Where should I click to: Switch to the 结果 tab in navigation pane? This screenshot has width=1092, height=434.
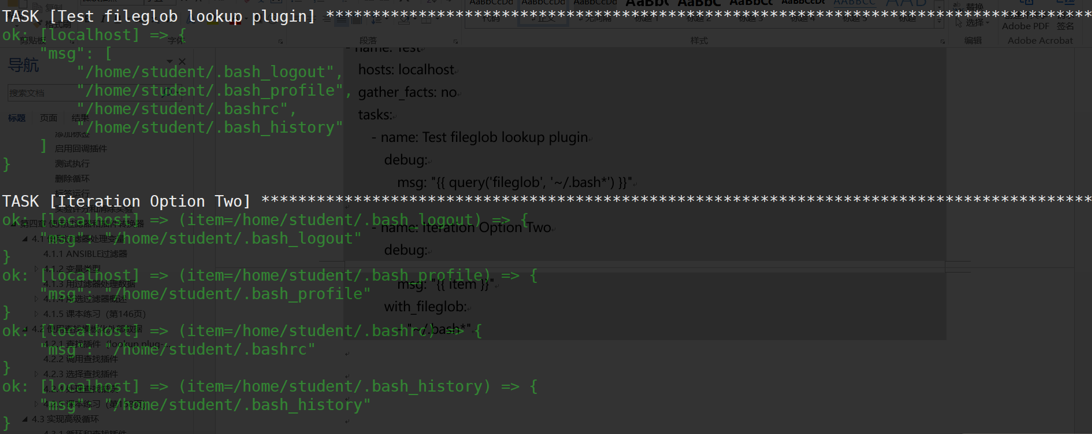(x=80, y=118)
